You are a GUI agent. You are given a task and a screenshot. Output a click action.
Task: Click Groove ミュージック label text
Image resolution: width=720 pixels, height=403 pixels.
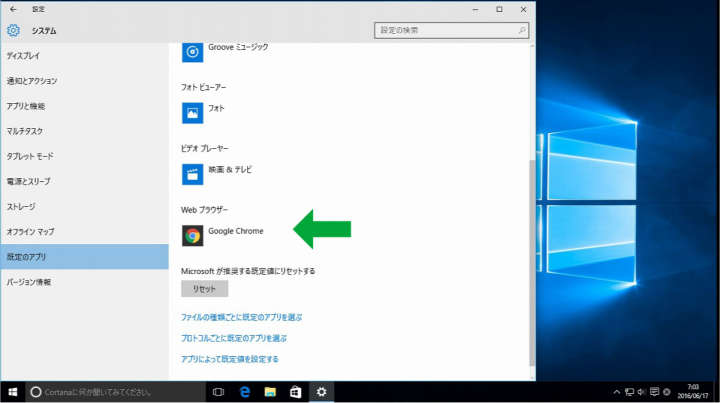coord(238,47)
